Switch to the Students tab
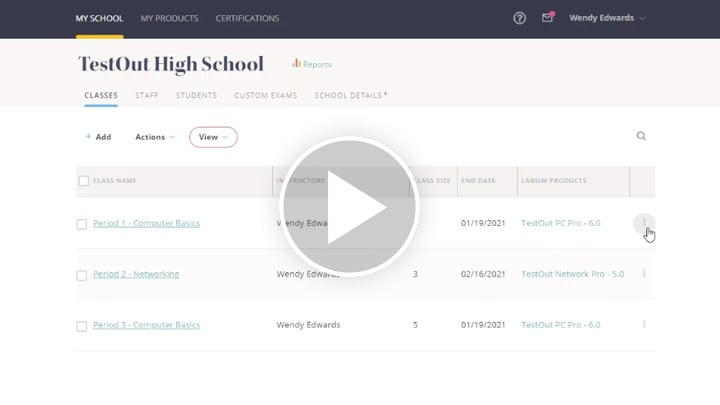Image resolution: width=720 pixels, height=405 pixels. tap(196, 95)
